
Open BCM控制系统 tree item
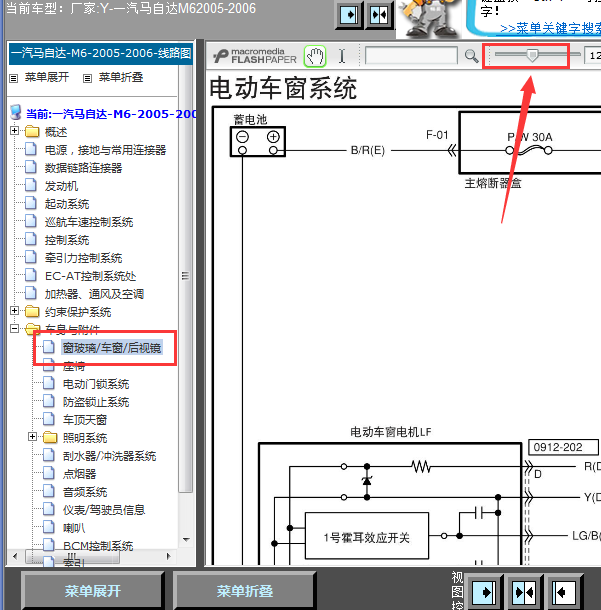(x=98, y=546)
